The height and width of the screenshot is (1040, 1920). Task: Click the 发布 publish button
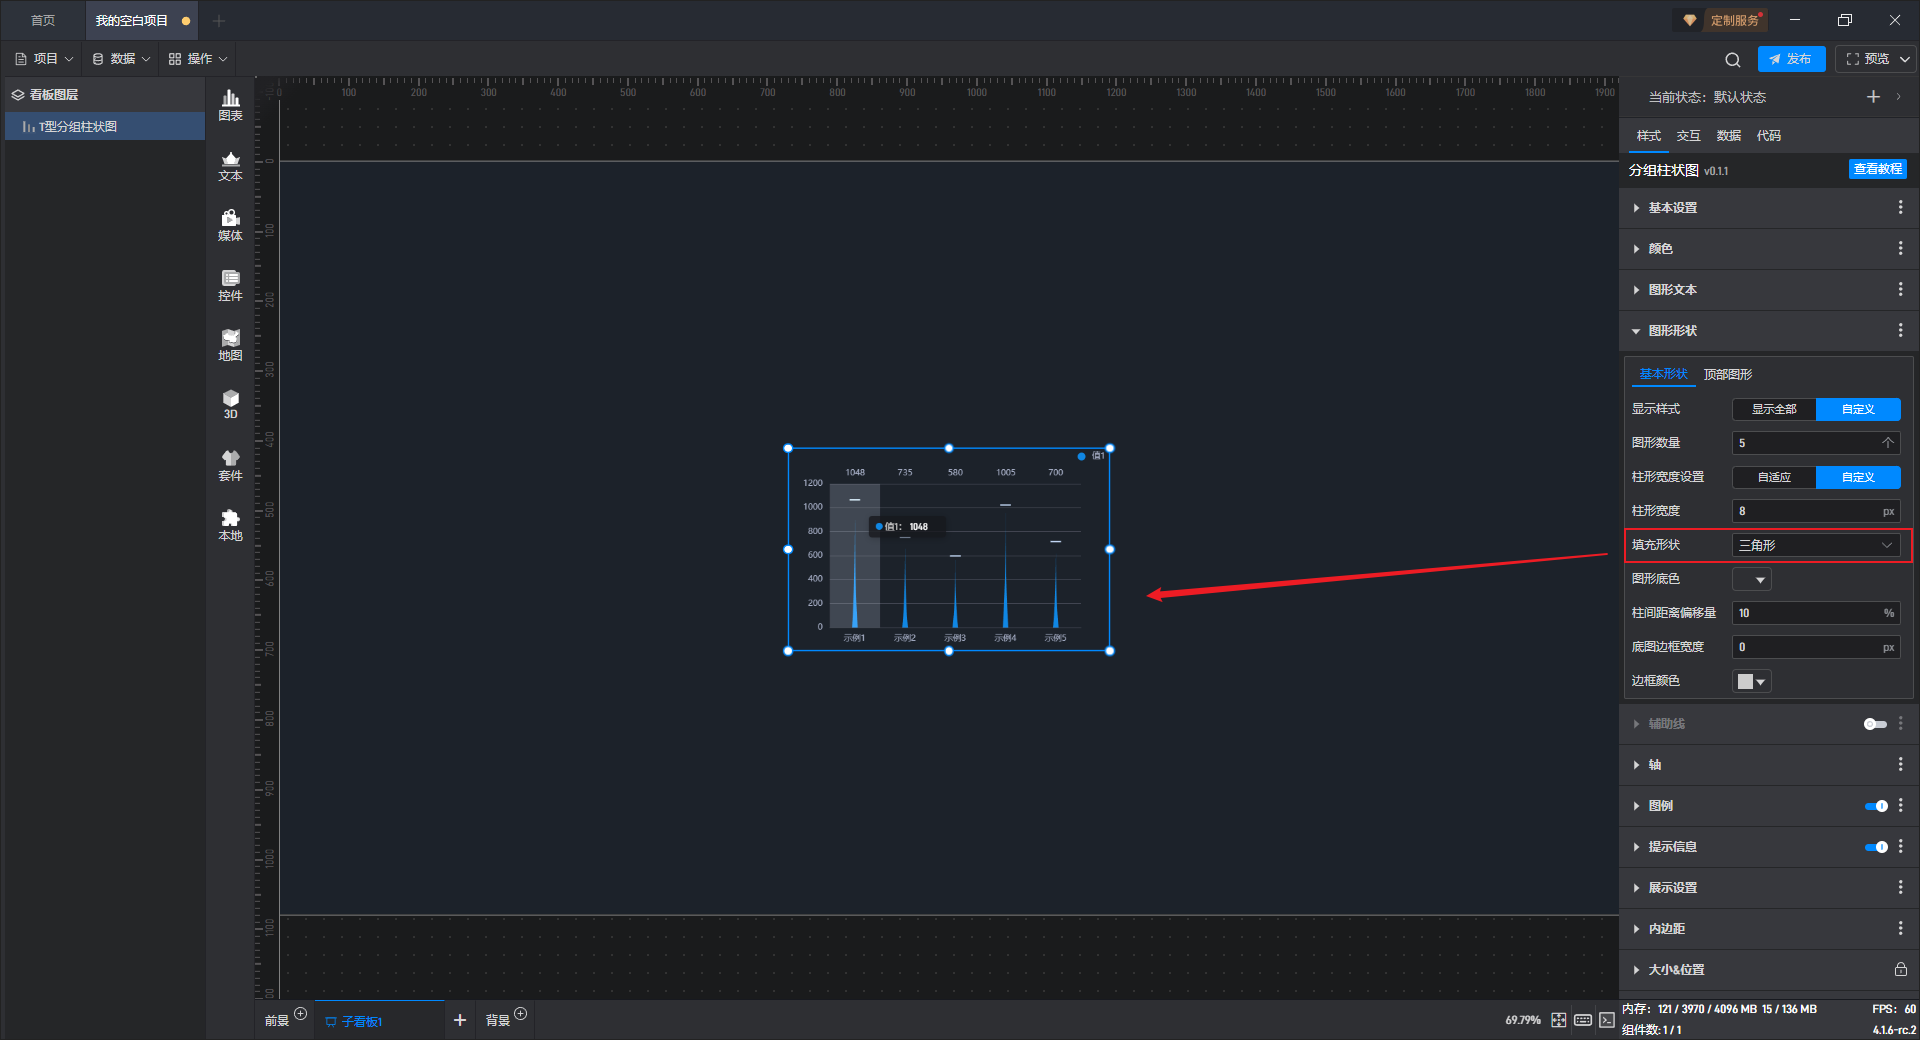1791,59
